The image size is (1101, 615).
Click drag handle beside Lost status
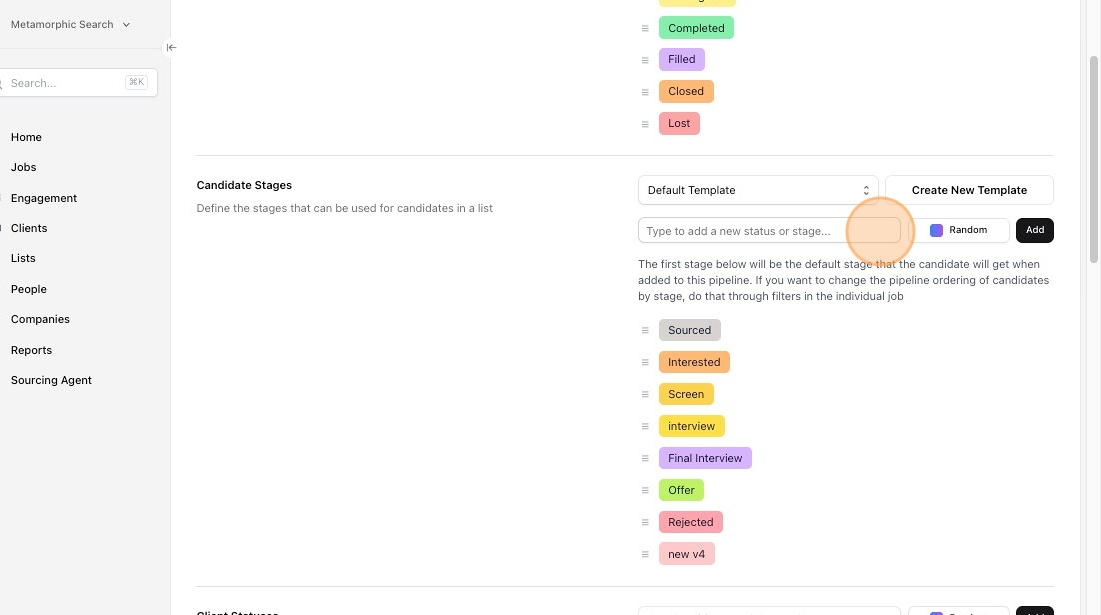[645, 124]
